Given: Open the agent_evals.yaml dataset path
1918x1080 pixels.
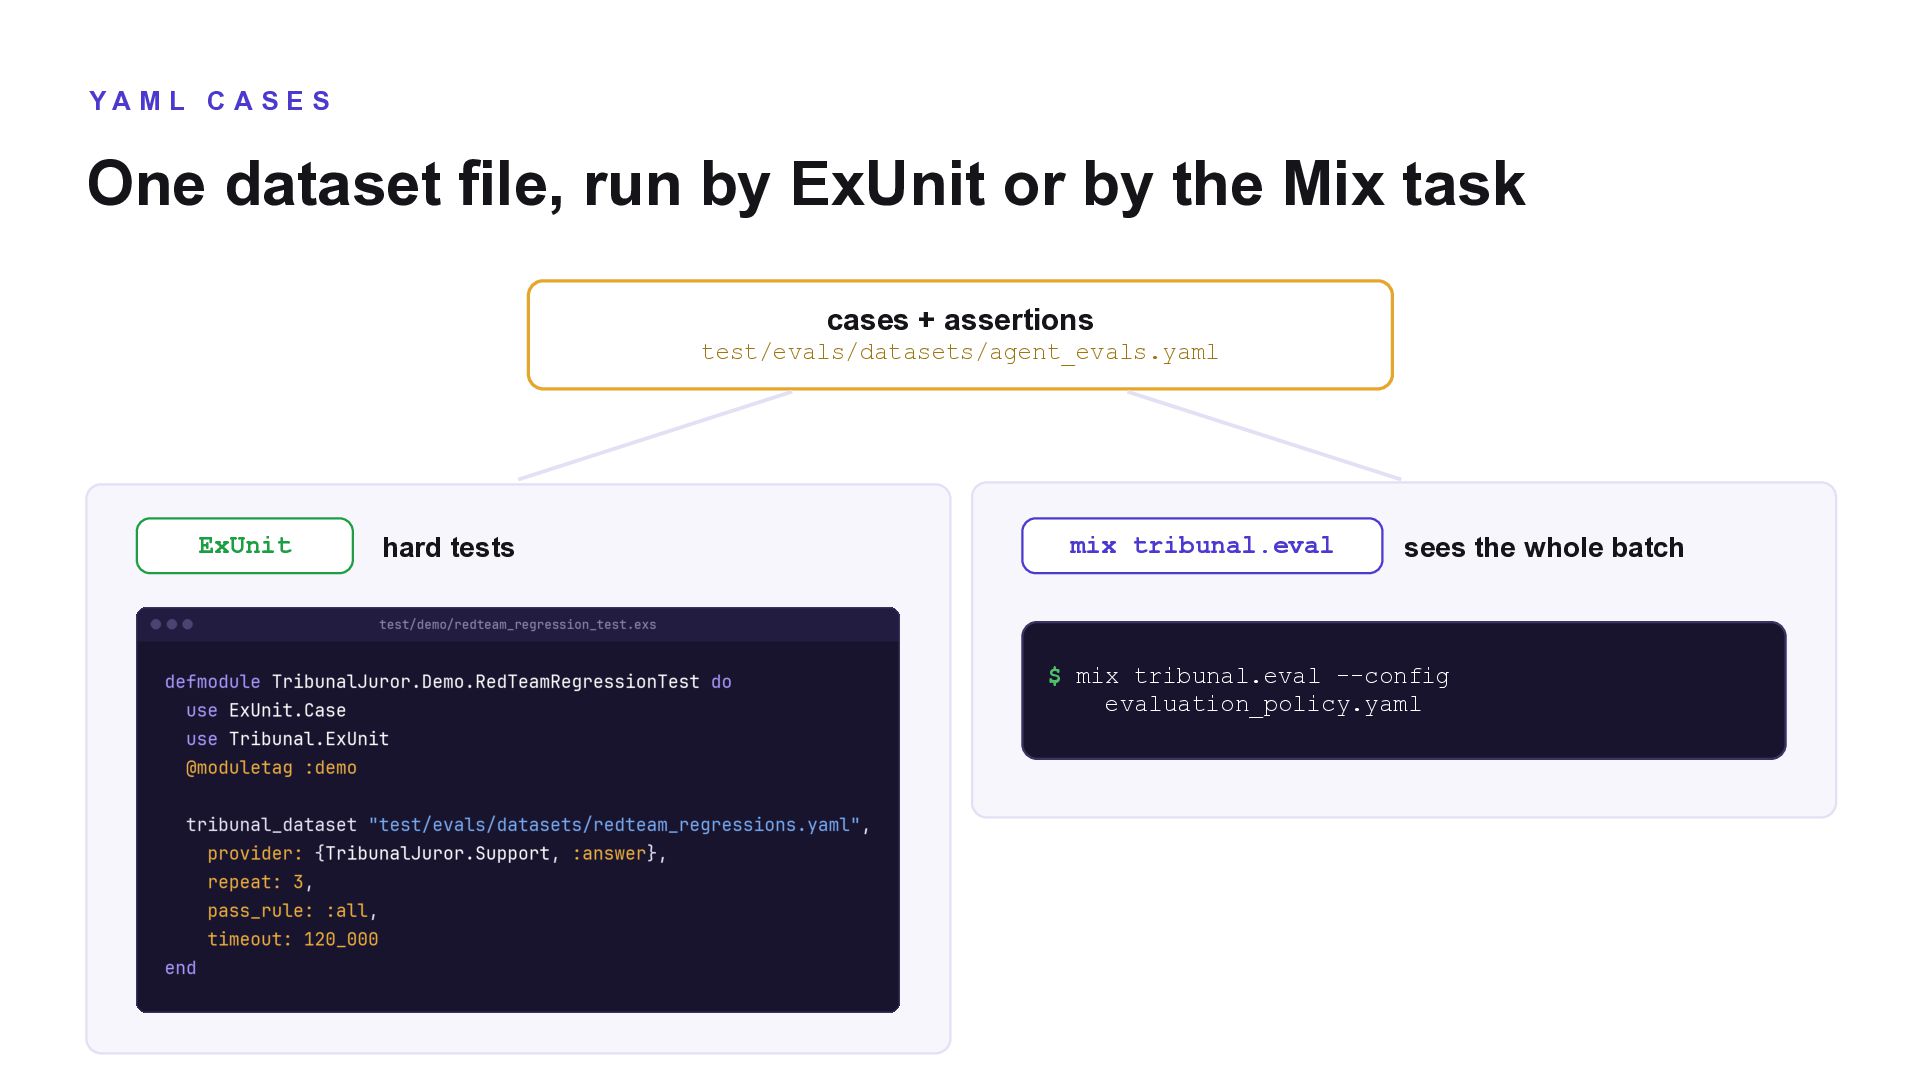Looking at the screenshot, I should [960, 353].
